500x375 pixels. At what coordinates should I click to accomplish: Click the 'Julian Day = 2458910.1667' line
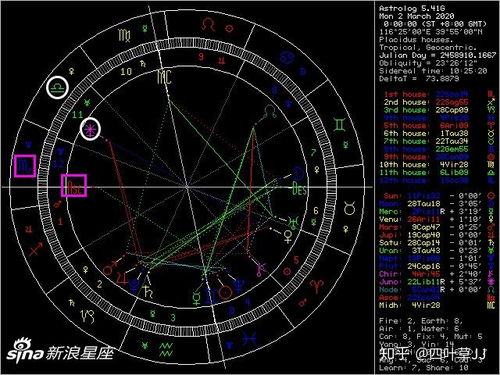[438, 55]
